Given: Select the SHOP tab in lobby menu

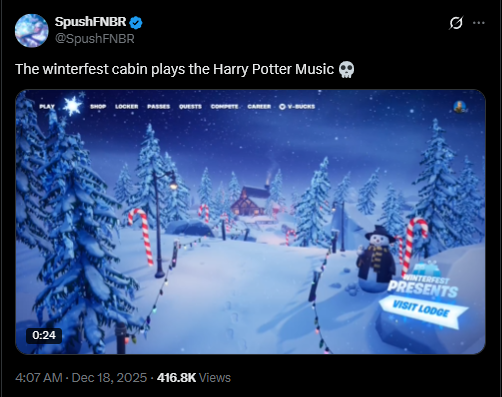Looking at the screenshot, I should [x=98, y=107].
